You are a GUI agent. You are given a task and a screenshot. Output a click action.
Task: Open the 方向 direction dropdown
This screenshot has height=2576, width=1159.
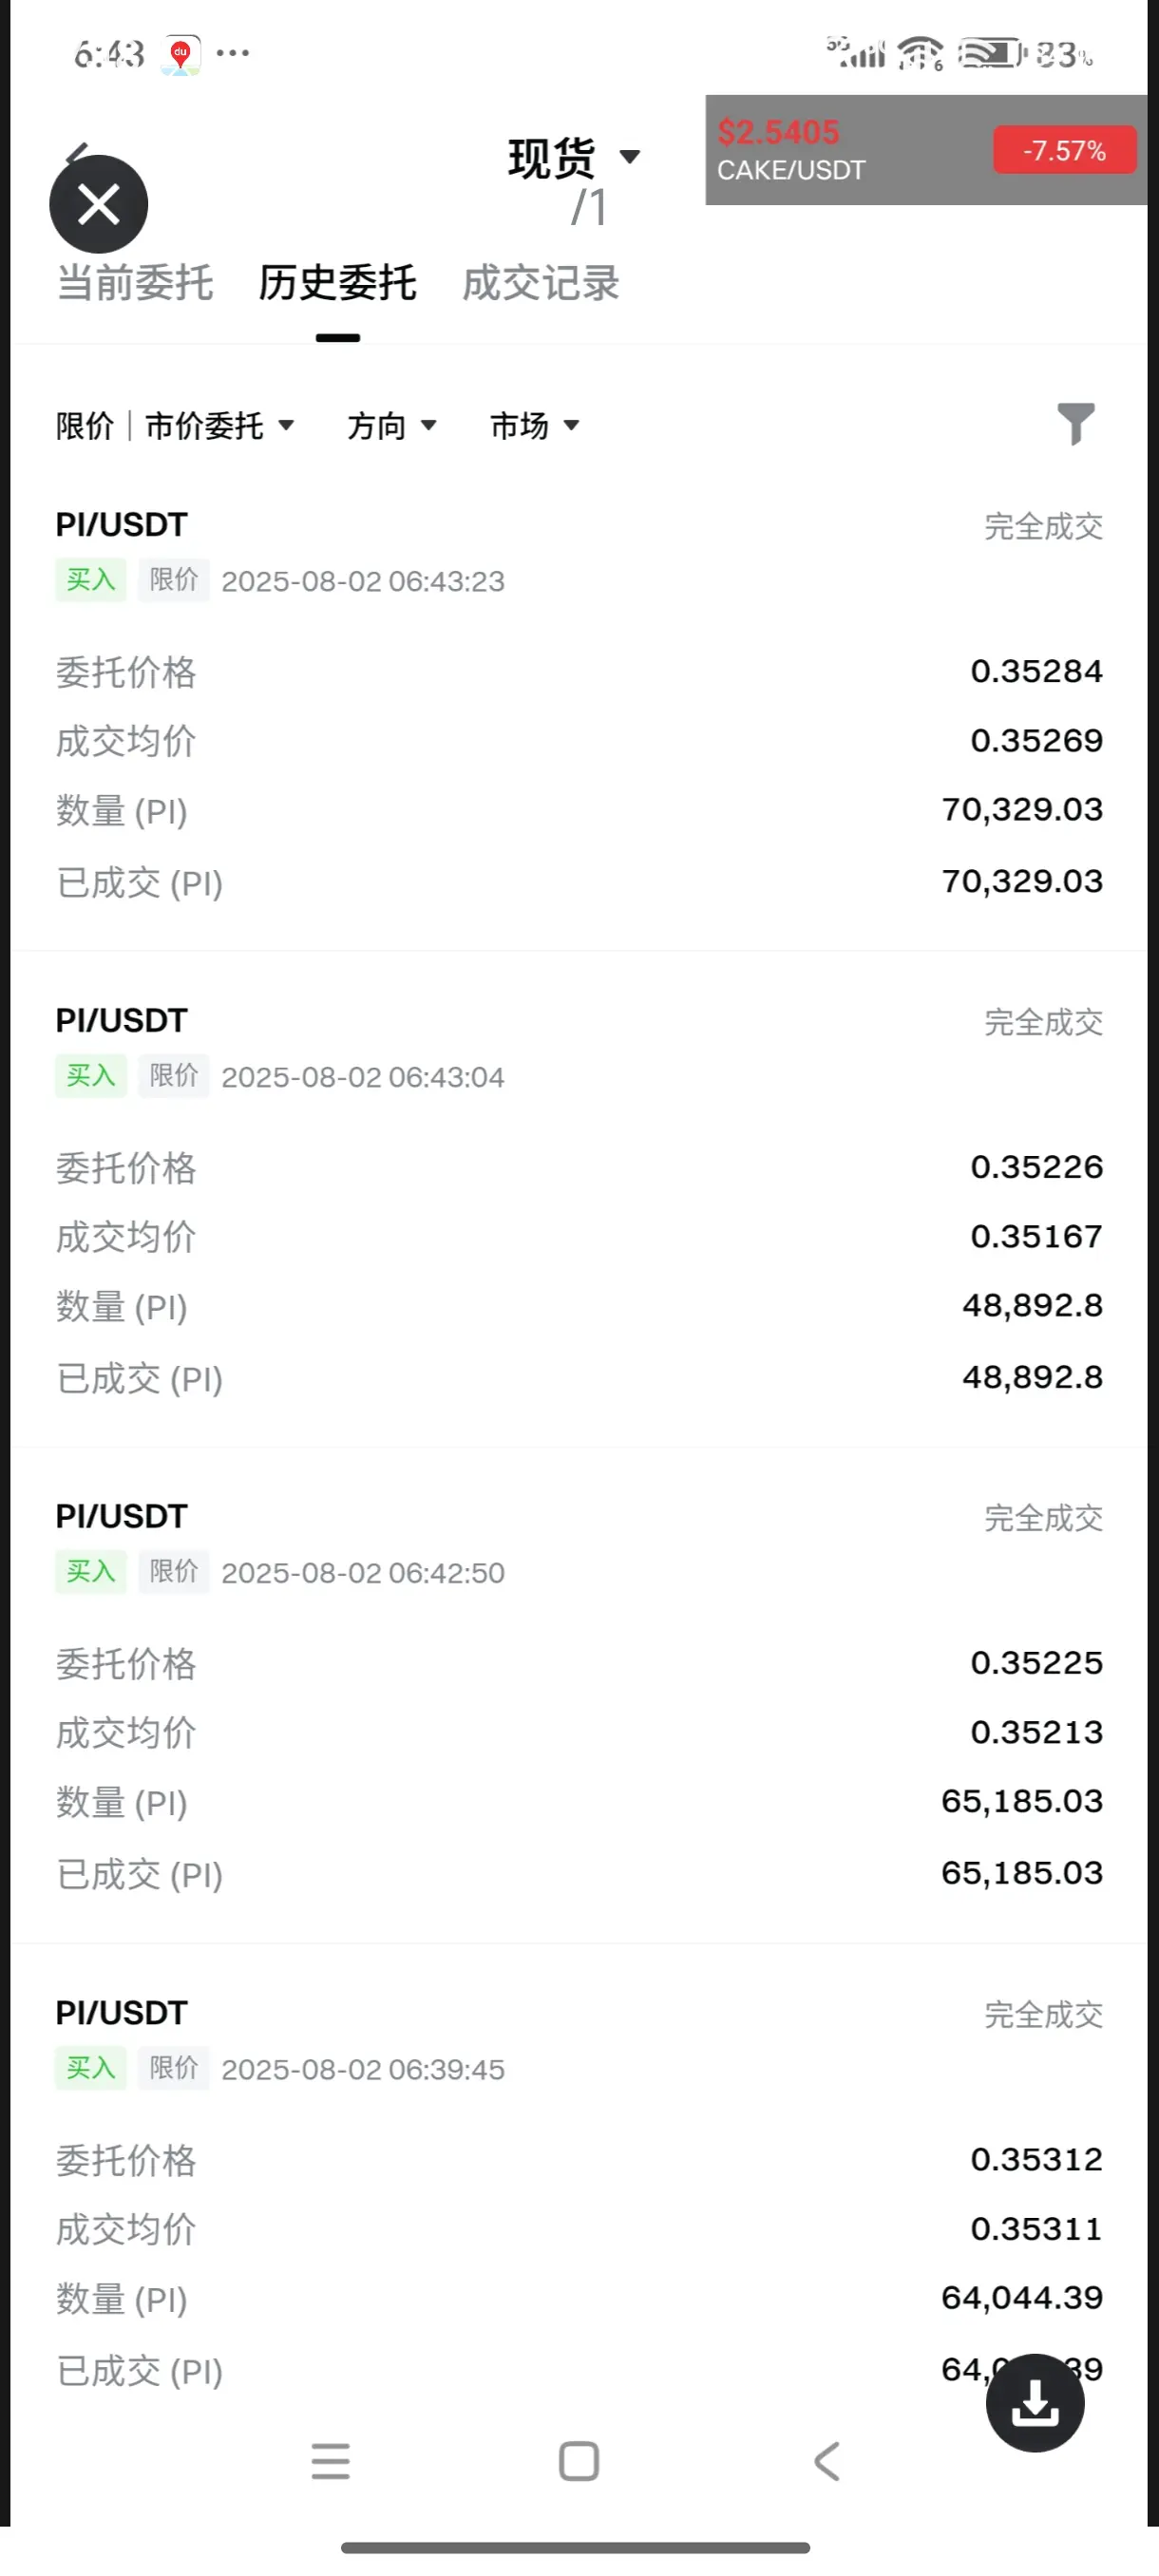coord(392,426)
